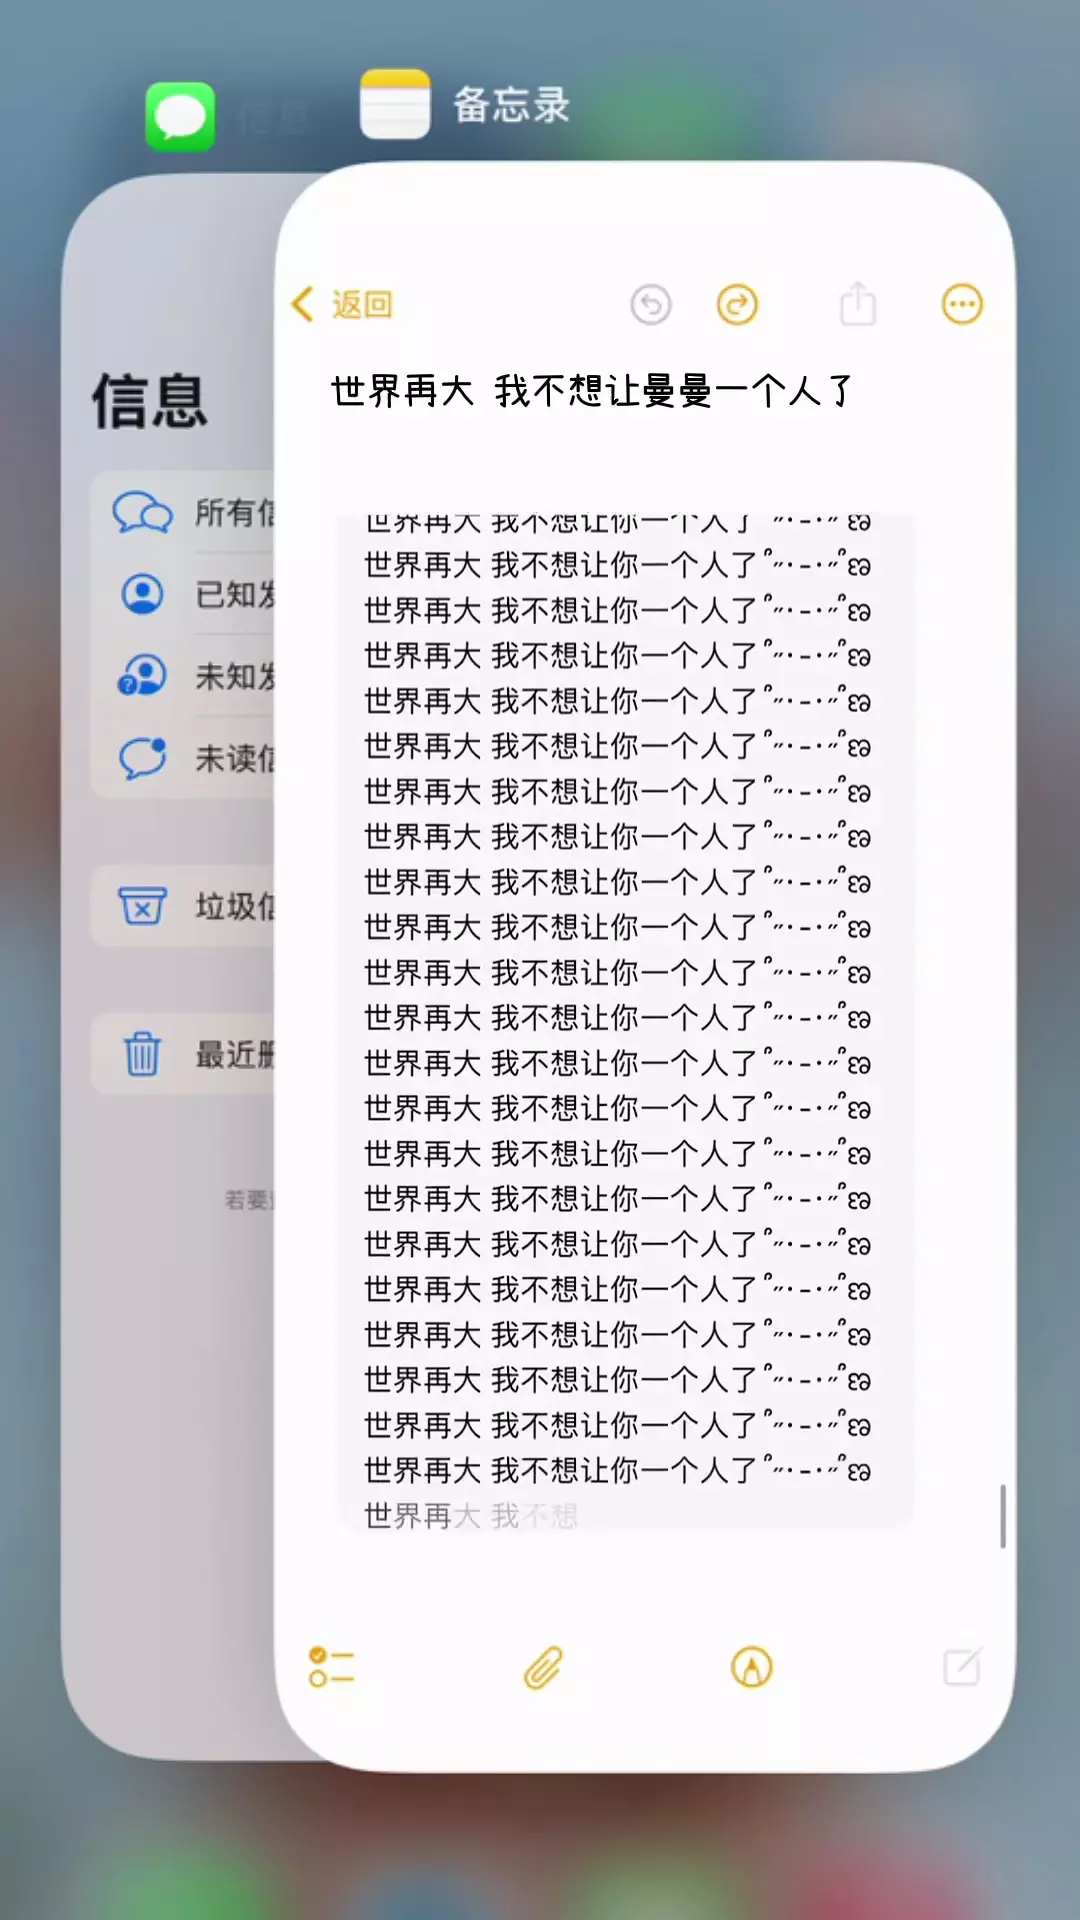The image size is (1080, 1920).
Task: Tap the green Messages app icon
Action: pos(180,116)
